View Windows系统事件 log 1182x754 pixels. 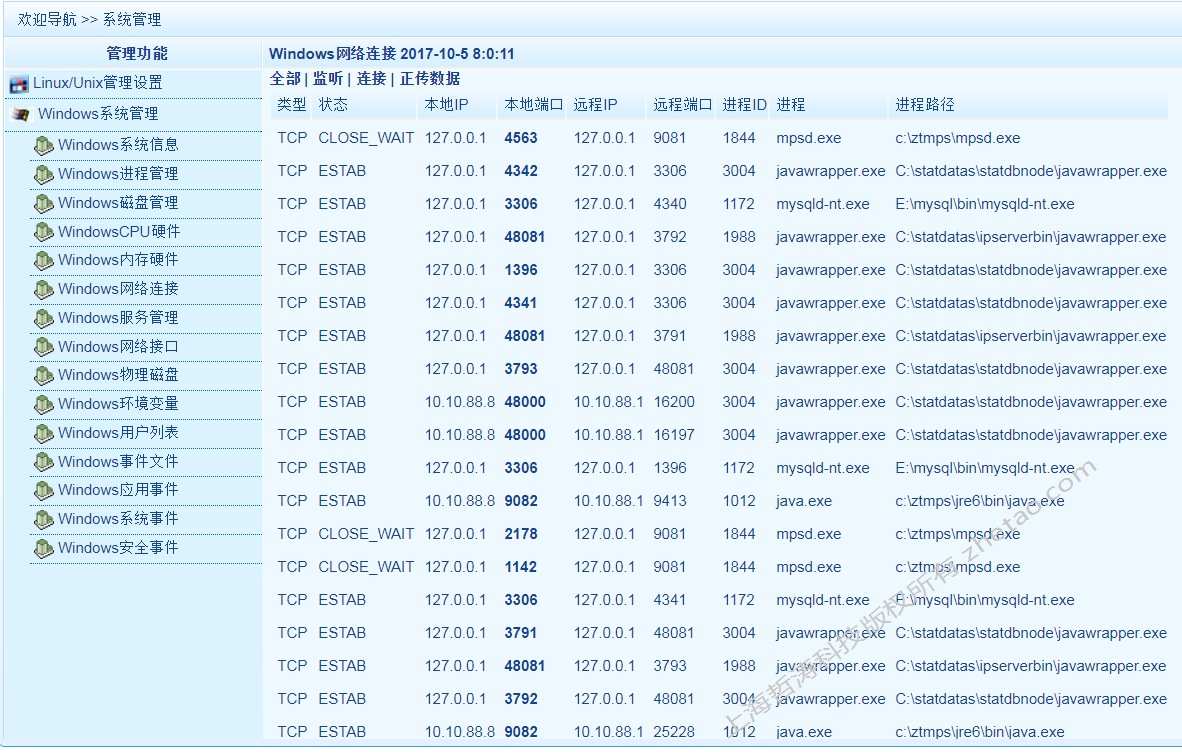[x=118, y=519]
